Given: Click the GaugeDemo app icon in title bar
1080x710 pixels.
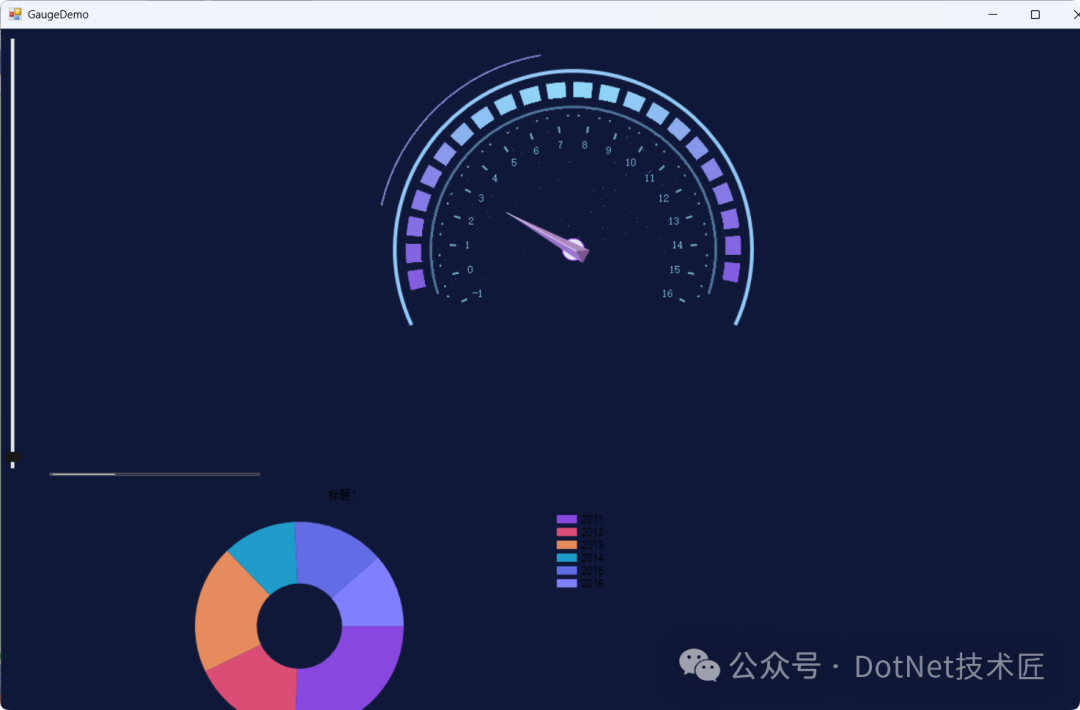Looking at the screenshot, I should [15, 14].
